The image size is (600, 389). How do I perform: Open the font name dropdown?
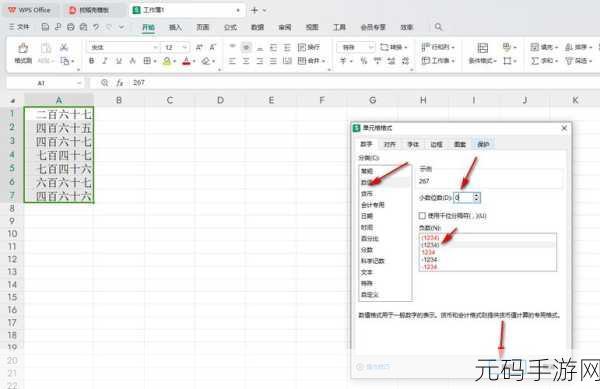pyautogui.click(x=156, y=47)
